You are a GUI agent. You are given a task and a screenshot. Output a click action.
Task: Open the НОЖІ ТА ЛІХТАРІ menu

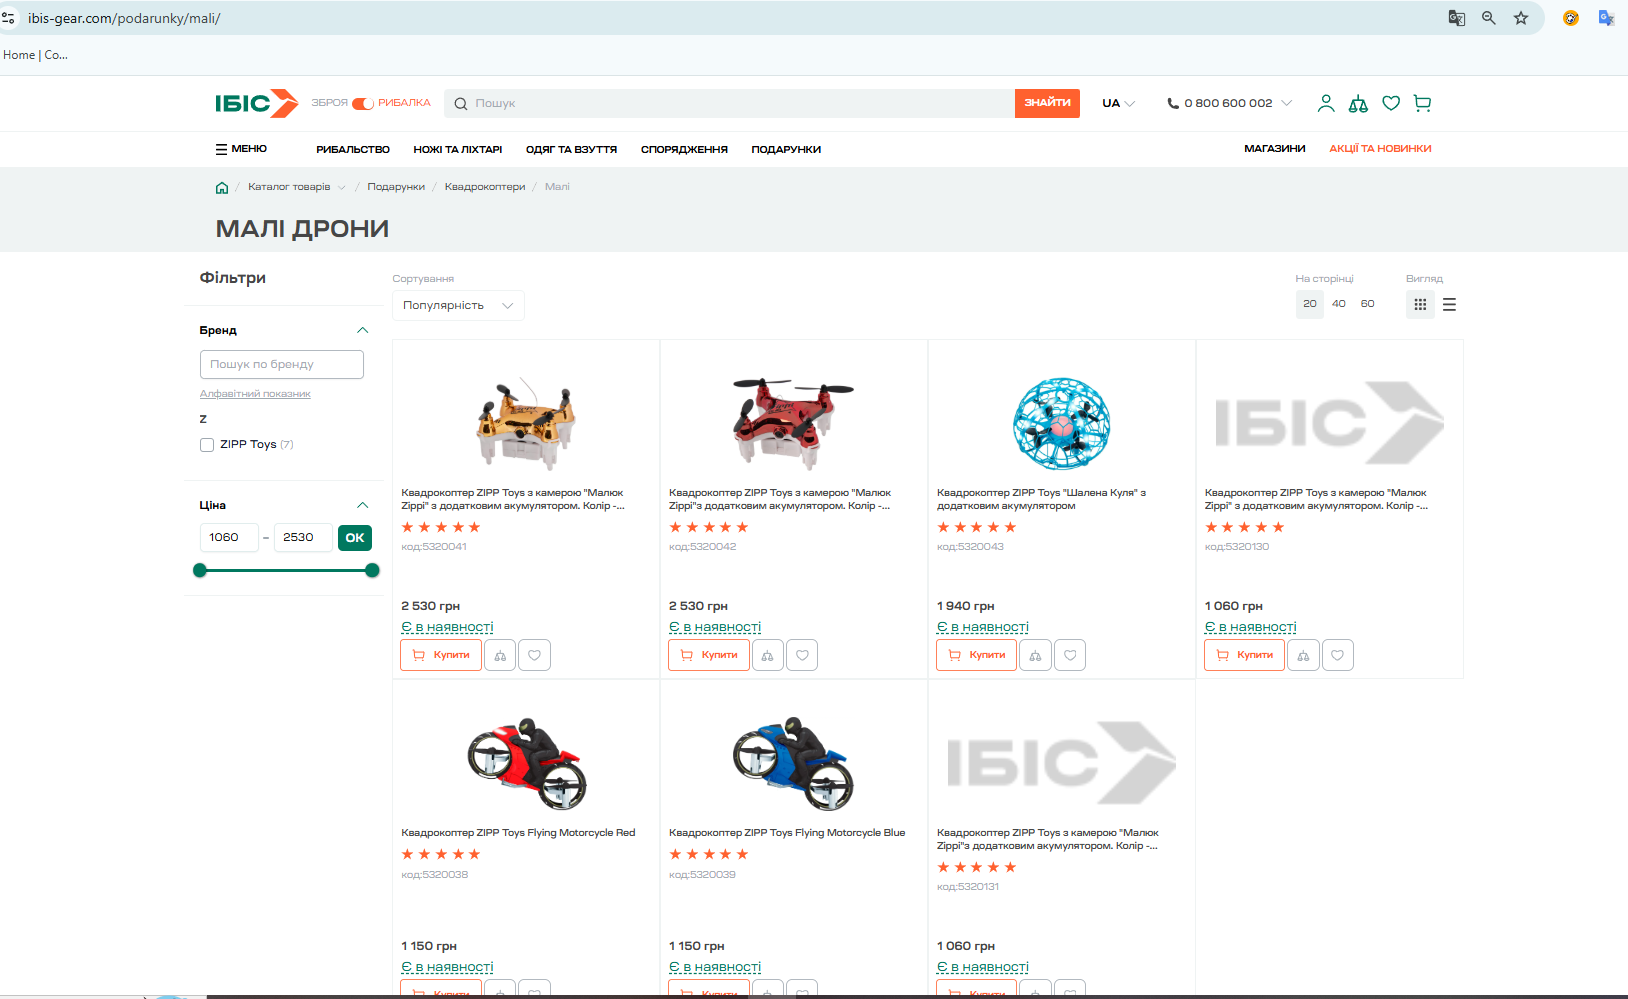coord(458,149)
